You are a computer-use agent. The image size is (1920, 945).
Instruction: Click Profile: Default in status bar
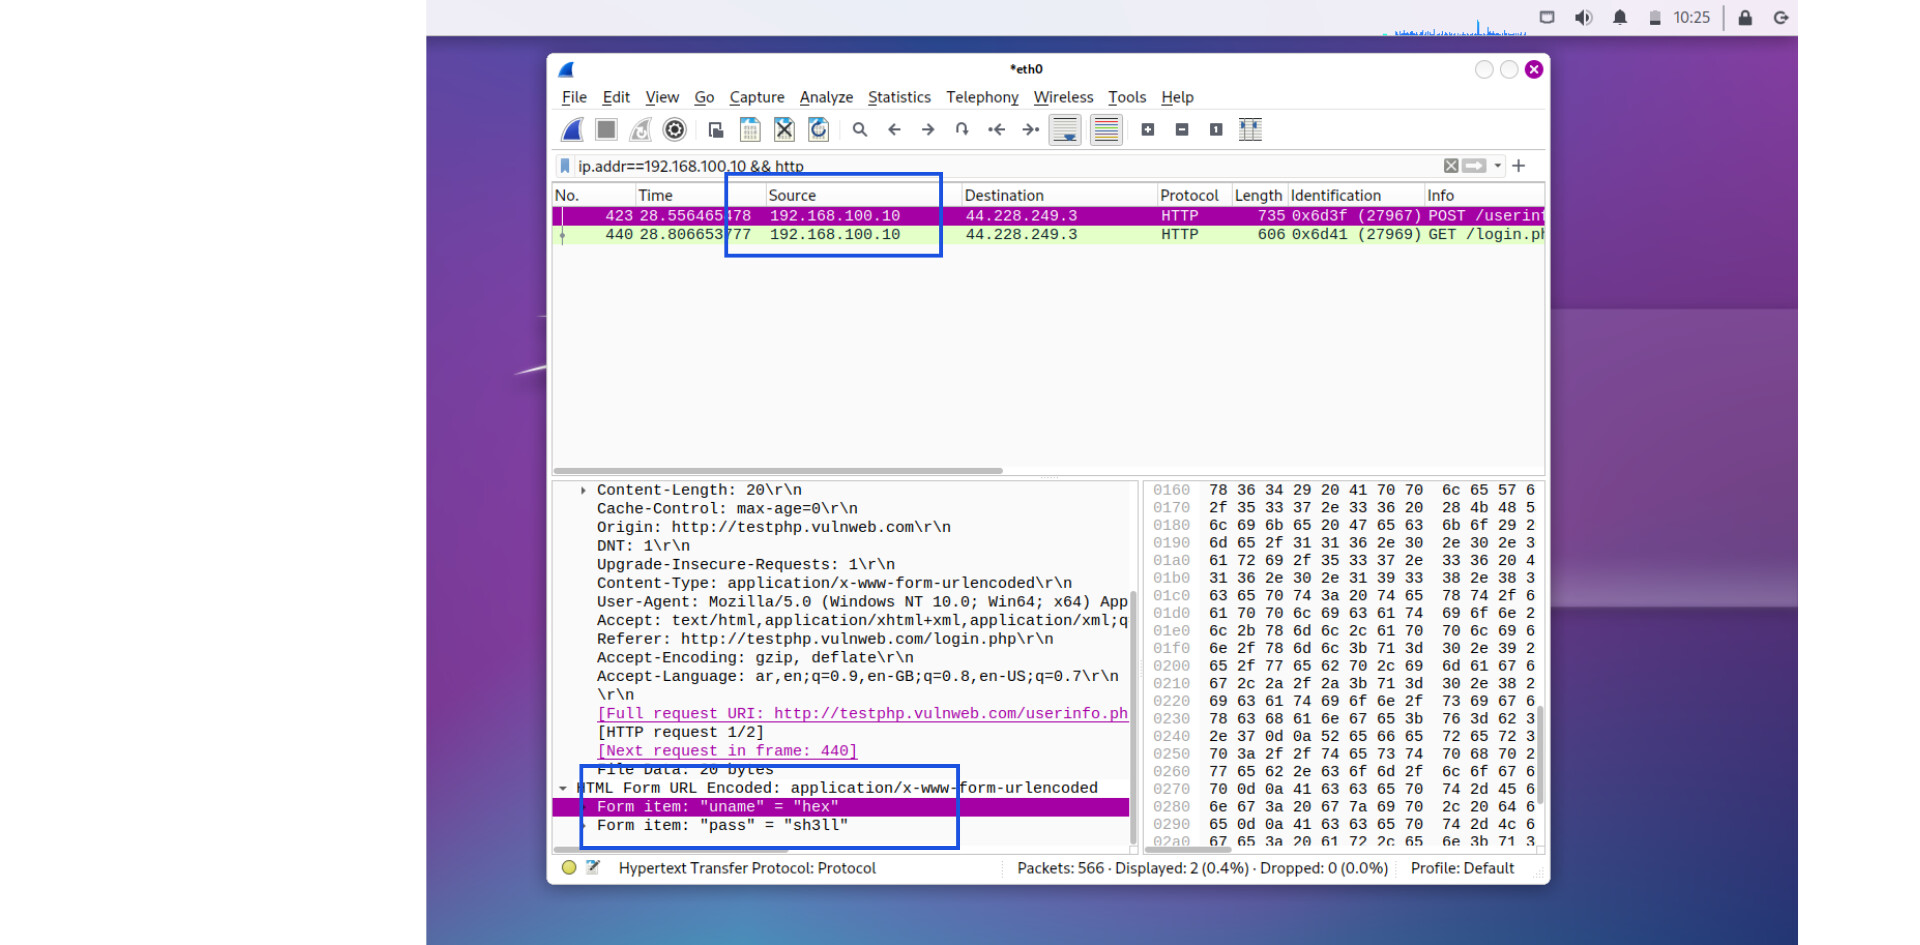pos(1462,868)
